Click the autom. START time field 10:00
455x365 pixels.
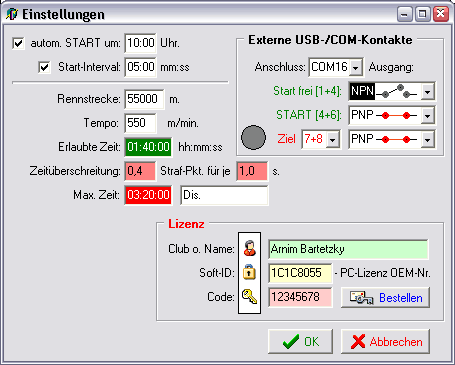[x=140, y=43]
